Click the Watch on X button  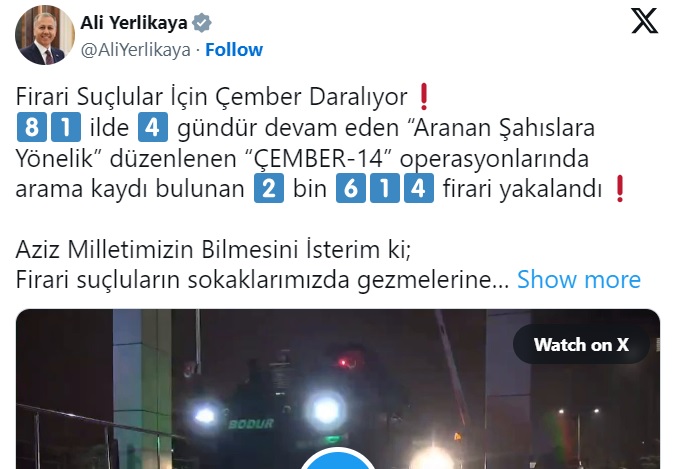pyautogui.click(x=581, y=344)
